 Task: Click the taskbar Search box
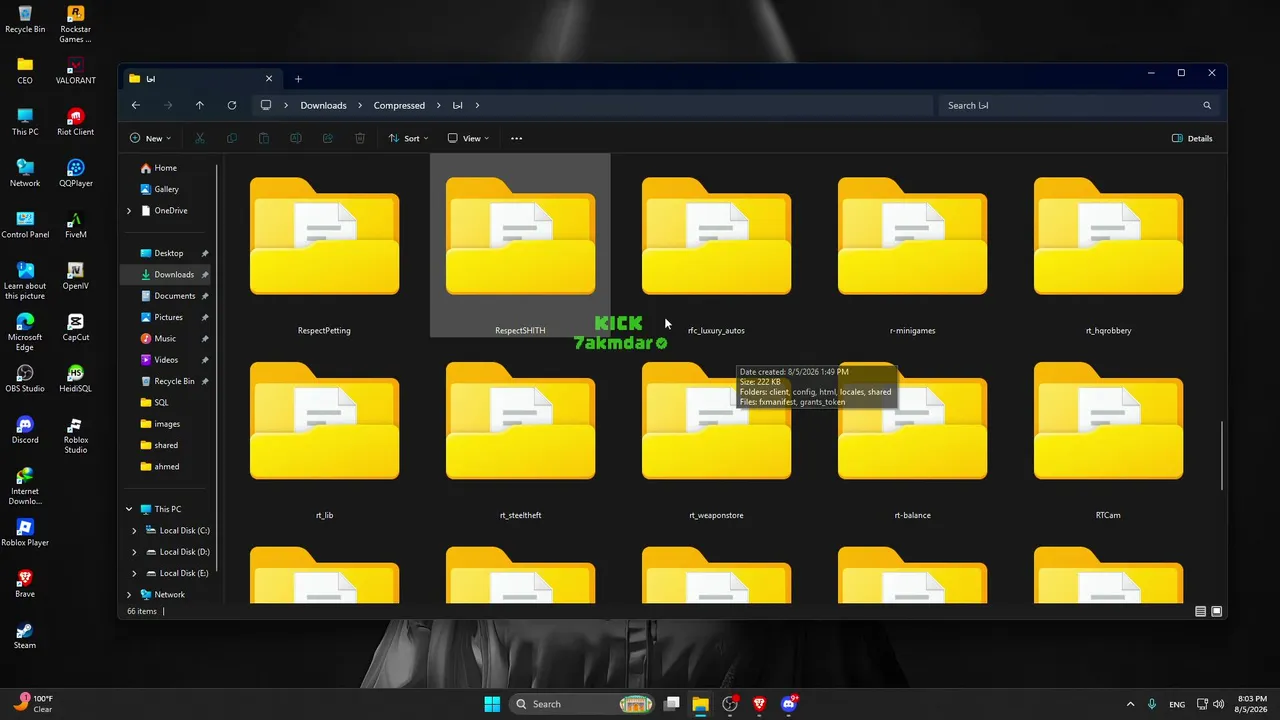582,704
